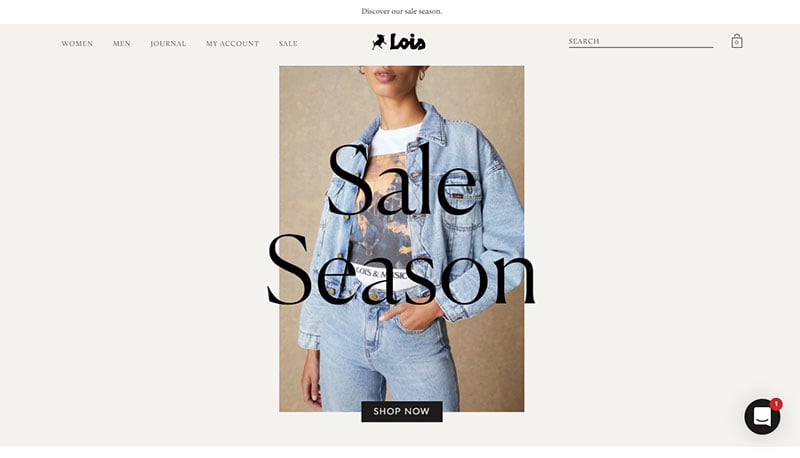The width and height of the screenshot is (800, 458).
Task: Go home via the Lois wordmark
Action: [x=408, y=42]
